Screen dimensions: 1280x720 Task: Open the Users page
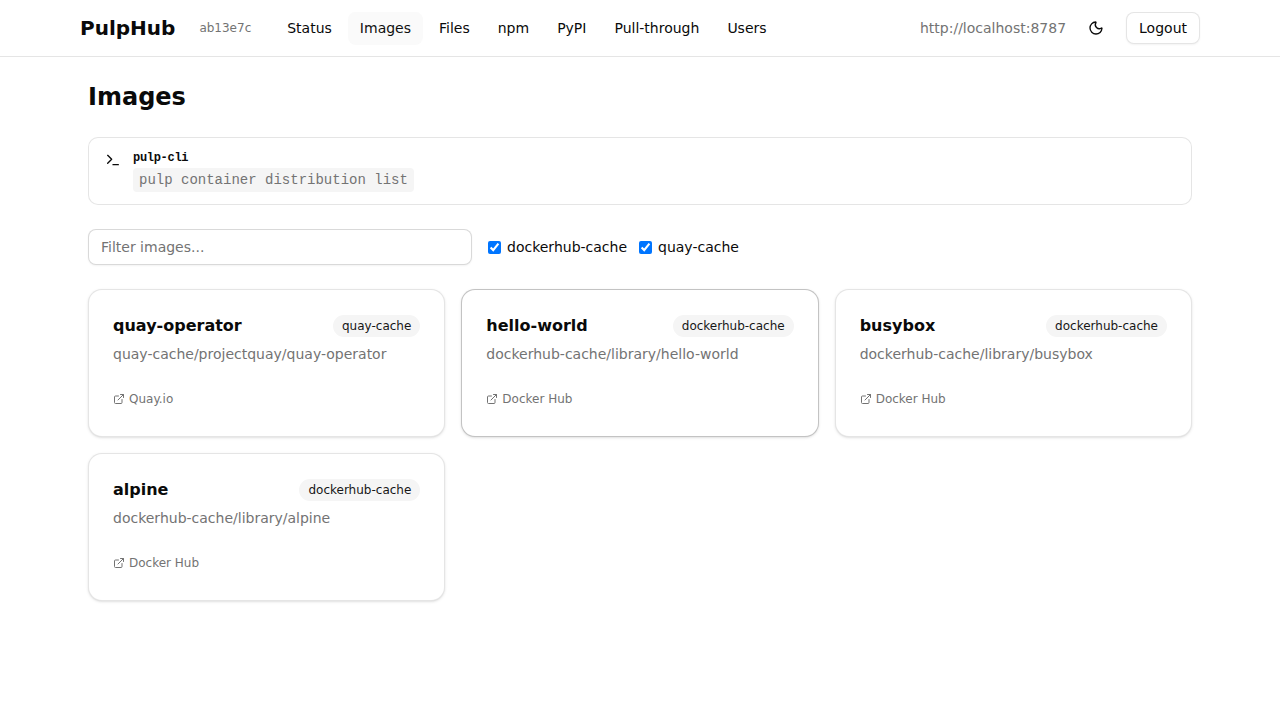point(747,28)
